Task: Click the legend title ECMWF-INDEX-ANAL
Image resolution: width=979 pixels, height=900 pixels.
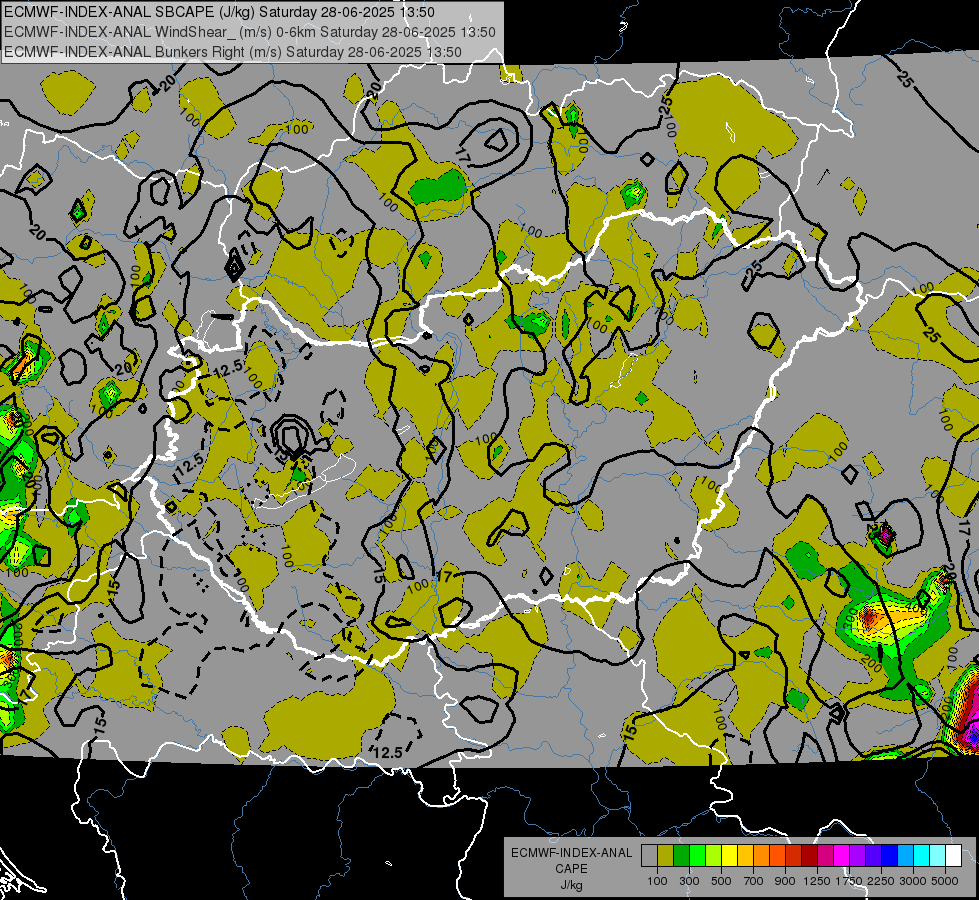Action: 571,853
